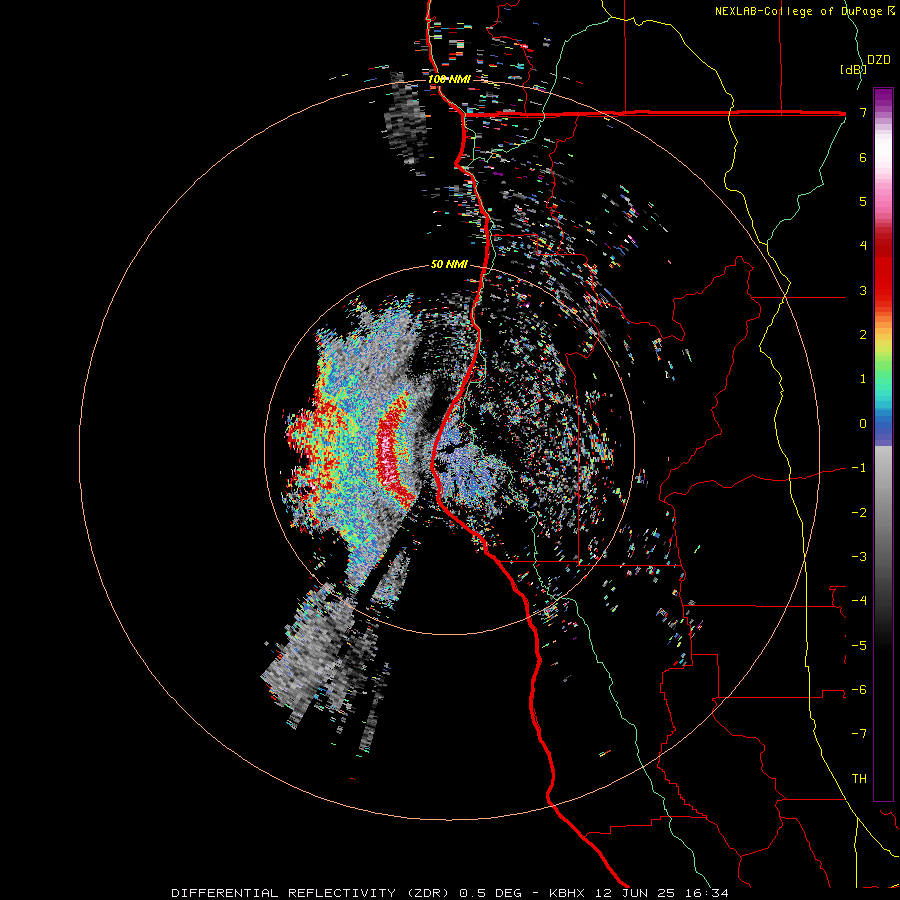Viewport: 900px width, 900px height.
Task: Click the red-white high ZDR arc band
Action: [x=389, y=451]
